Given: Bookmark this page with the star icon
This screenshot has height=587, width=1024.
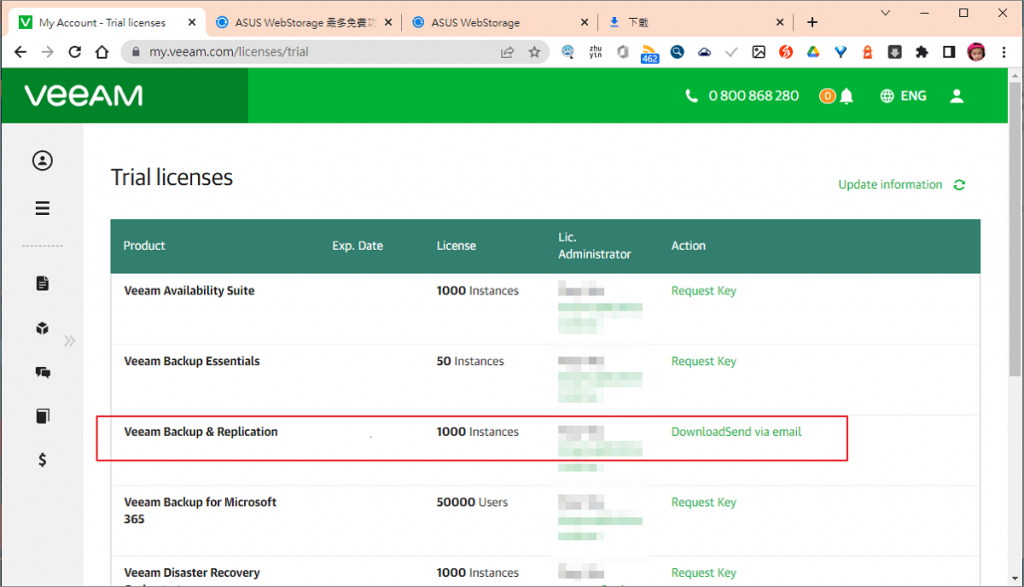Looking at the screenshot, I should pos(534,52).
